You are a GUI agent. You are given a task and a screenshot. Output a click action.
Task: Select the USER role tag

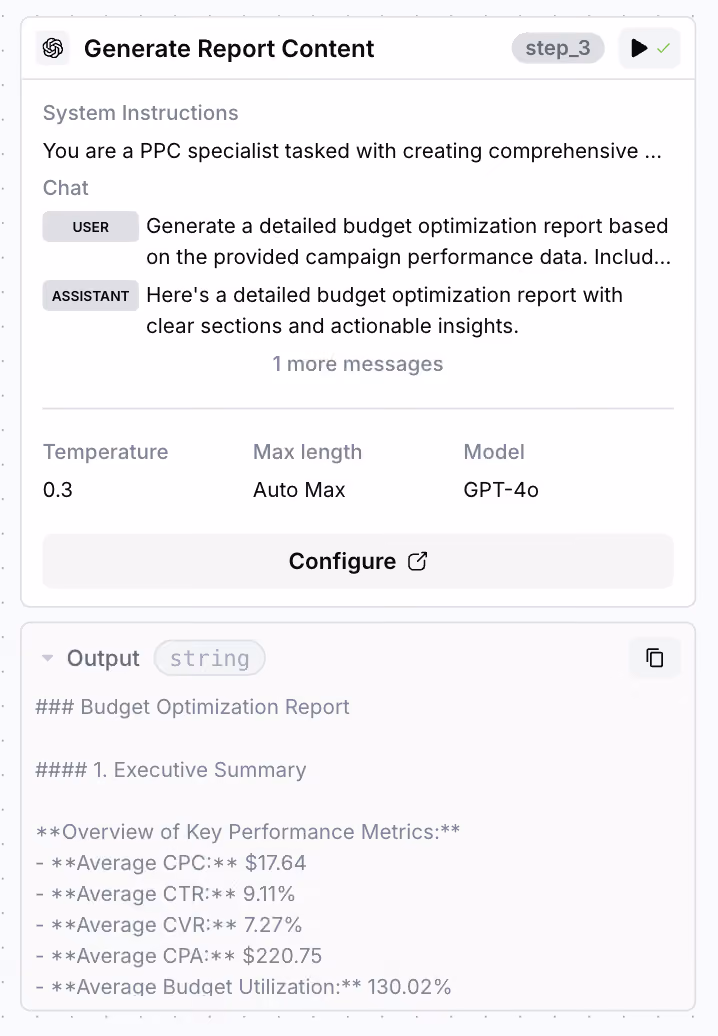(90, 227)
